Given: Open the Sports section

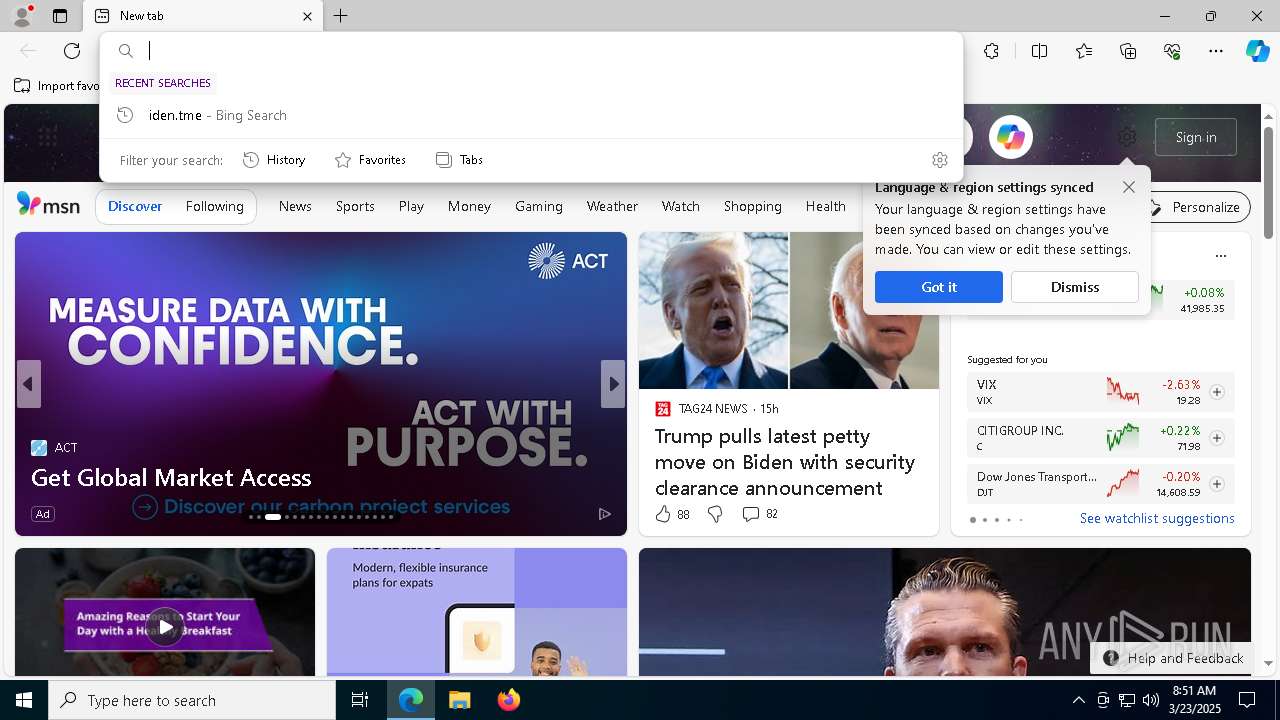Looking at the screenshot, I should click(x=355, y=206).
